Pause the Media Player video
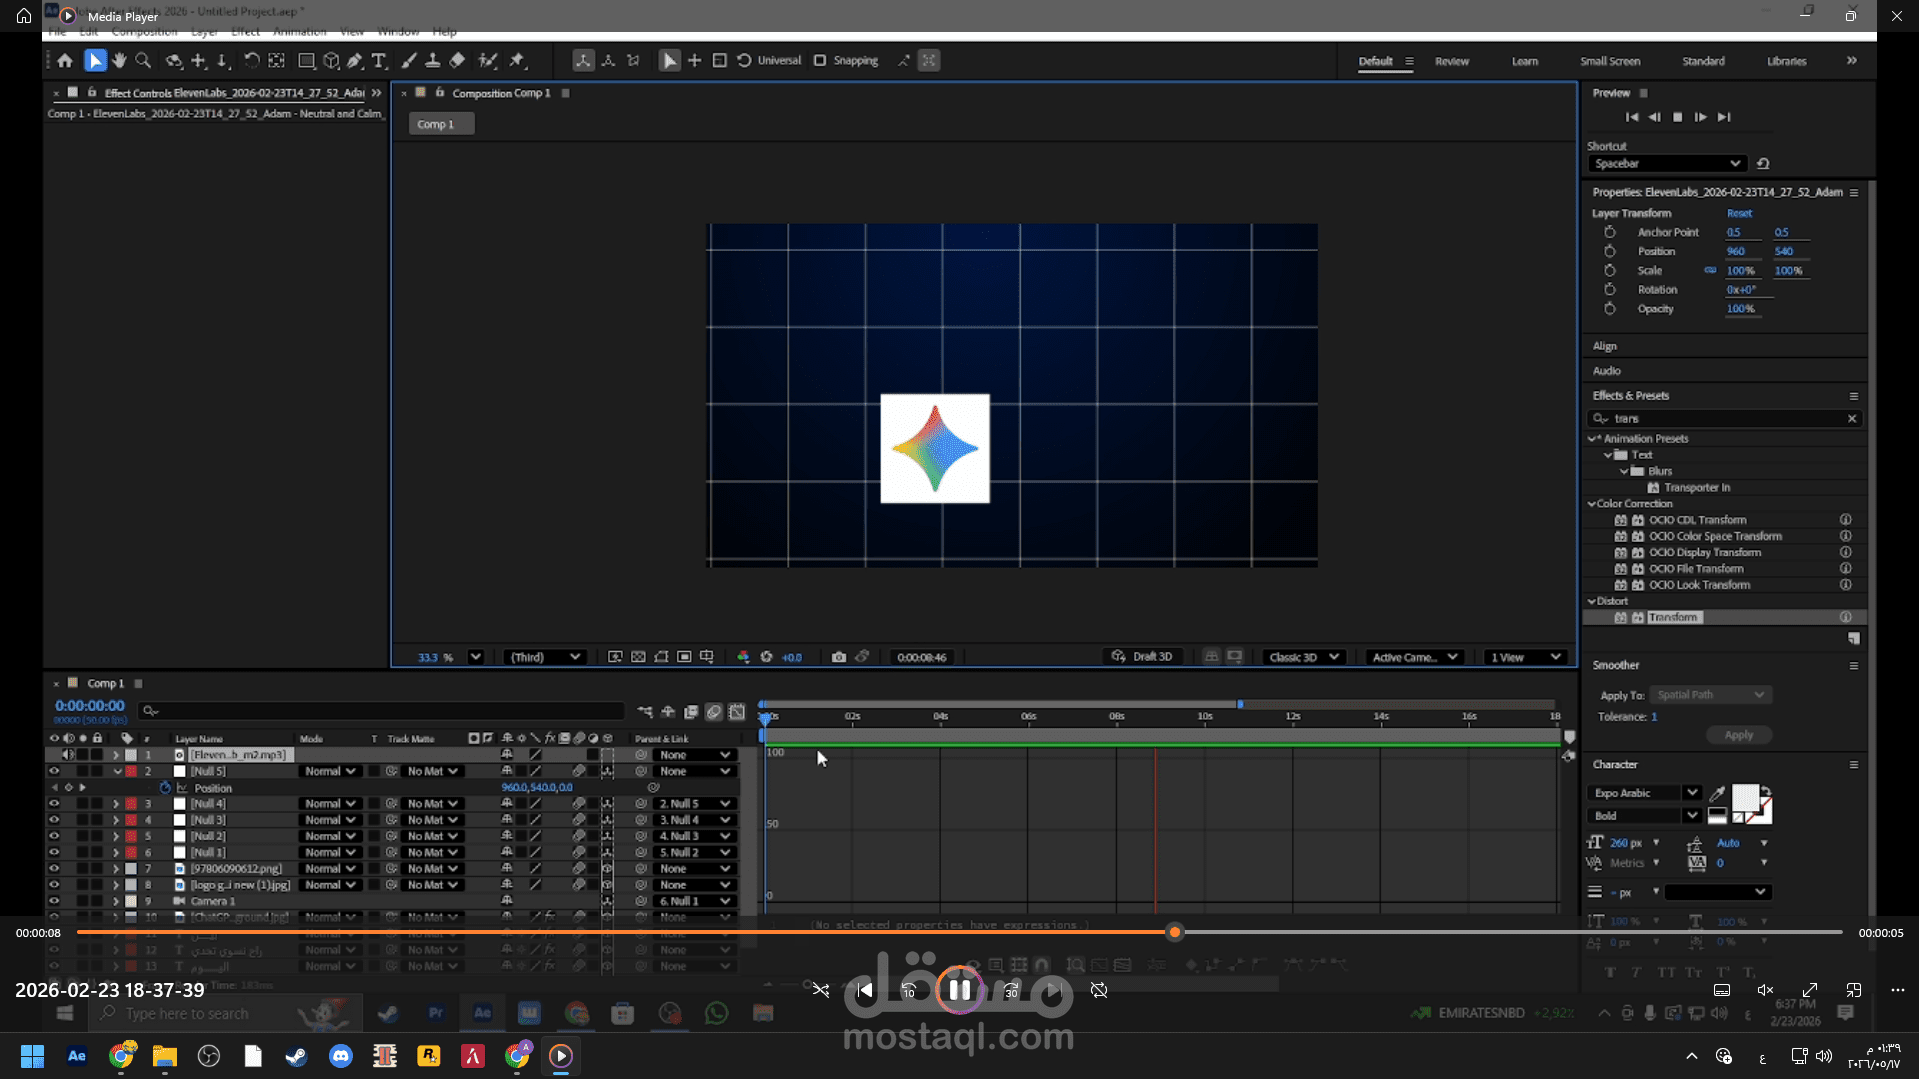Screen dimensions: 1919x1079 [959, 990]
